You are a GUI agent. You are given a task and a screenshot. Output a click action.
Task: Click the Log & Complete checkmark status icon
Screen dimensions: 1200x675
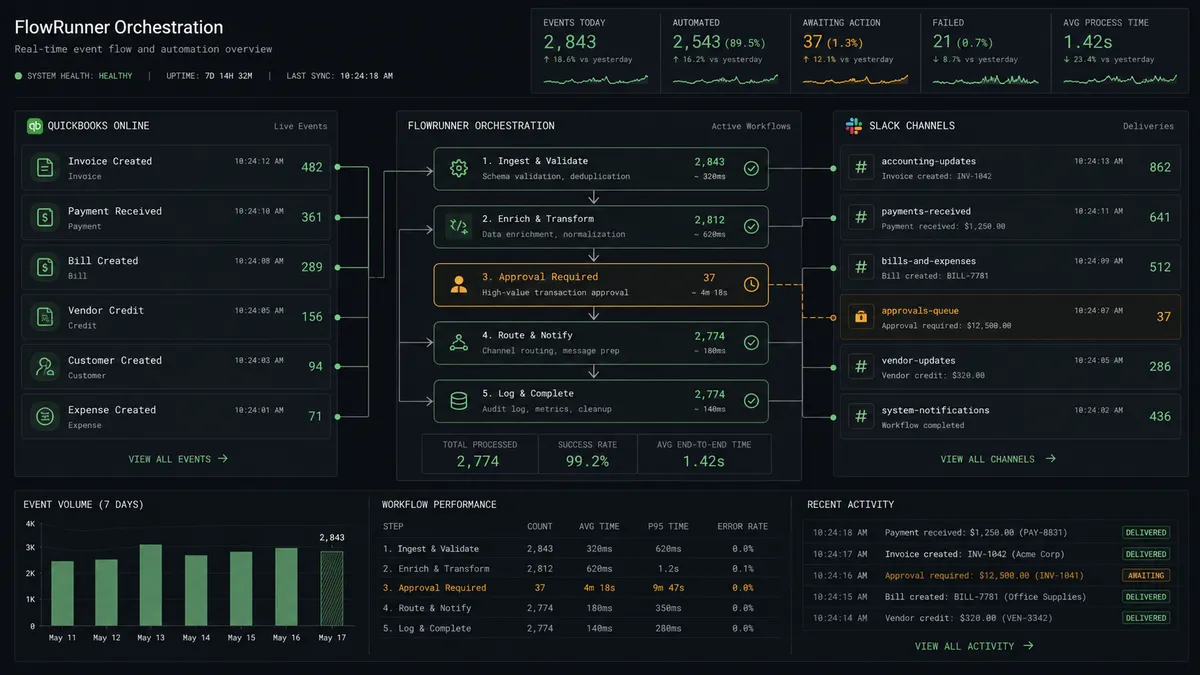(x=751, y=401)
